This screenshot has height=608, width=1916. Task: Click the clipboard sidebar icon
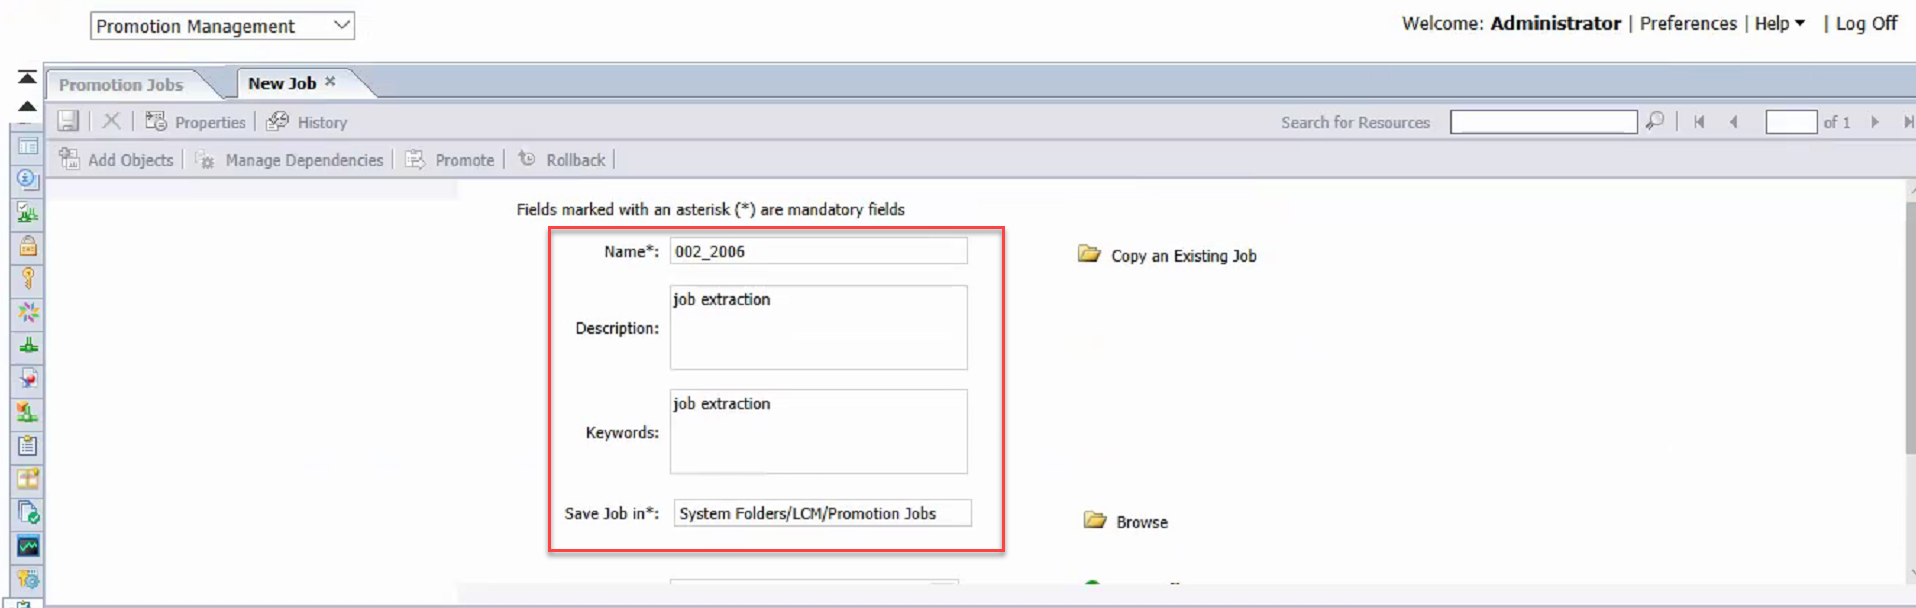[28, 445]
